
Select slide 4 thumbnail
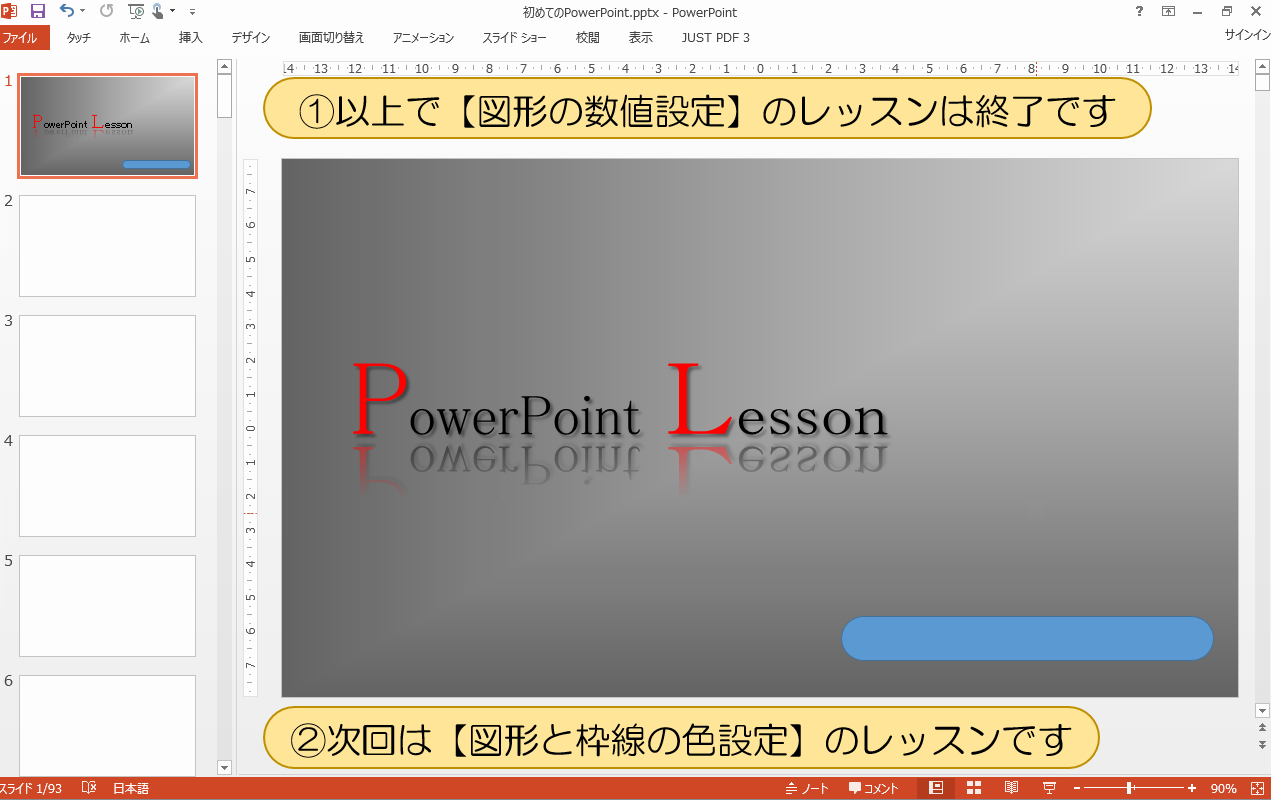pos(108,486)
